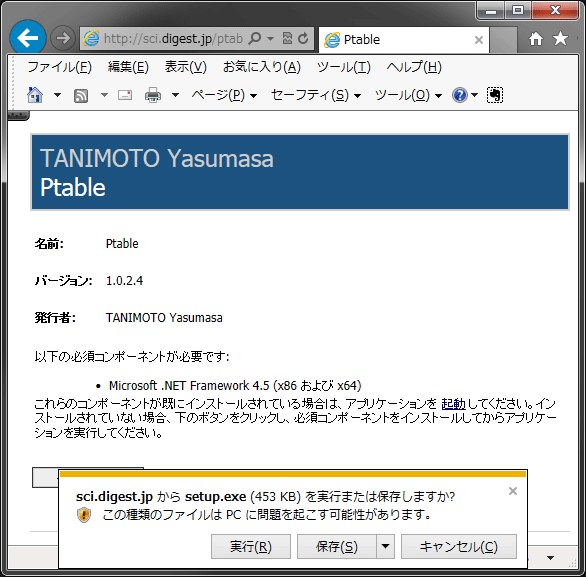586x577 pixels.
Task: Minimize the browser window
Action: (491, 10)
